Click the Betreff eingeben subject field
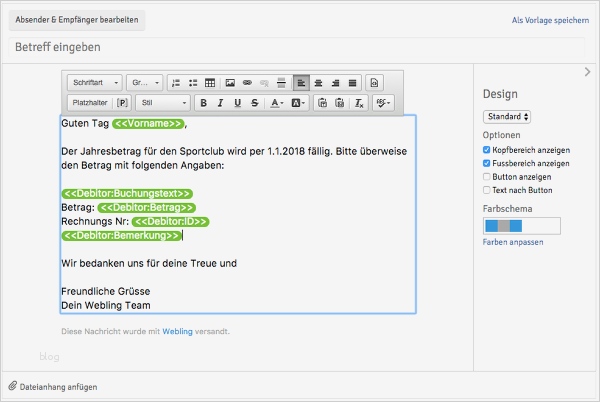This screenshot has width=600, height=402. [297, 47]
